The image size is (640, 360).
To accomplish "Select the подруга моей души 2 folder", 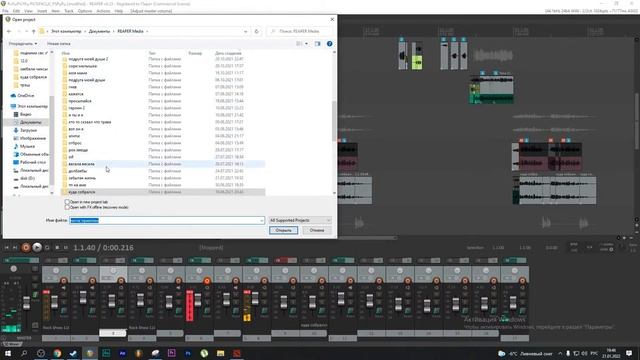I will click(x=162, y=59).
